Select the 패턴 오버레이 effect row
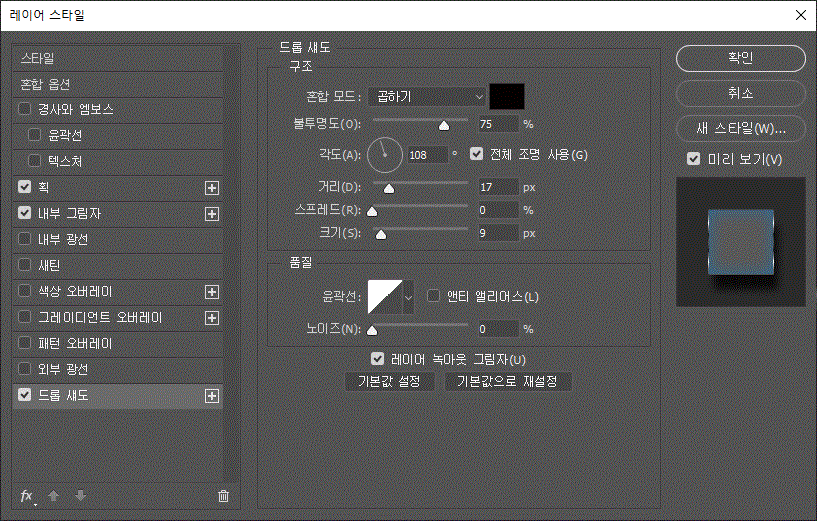The width and height of the screenshot is (817, 521). point(118,343)
